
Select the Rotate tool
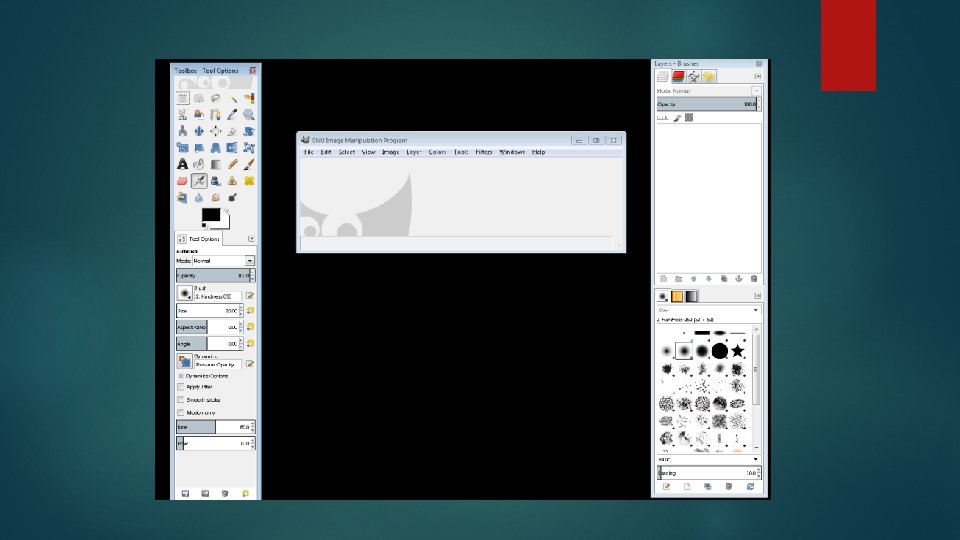click(x=249, y=131)
